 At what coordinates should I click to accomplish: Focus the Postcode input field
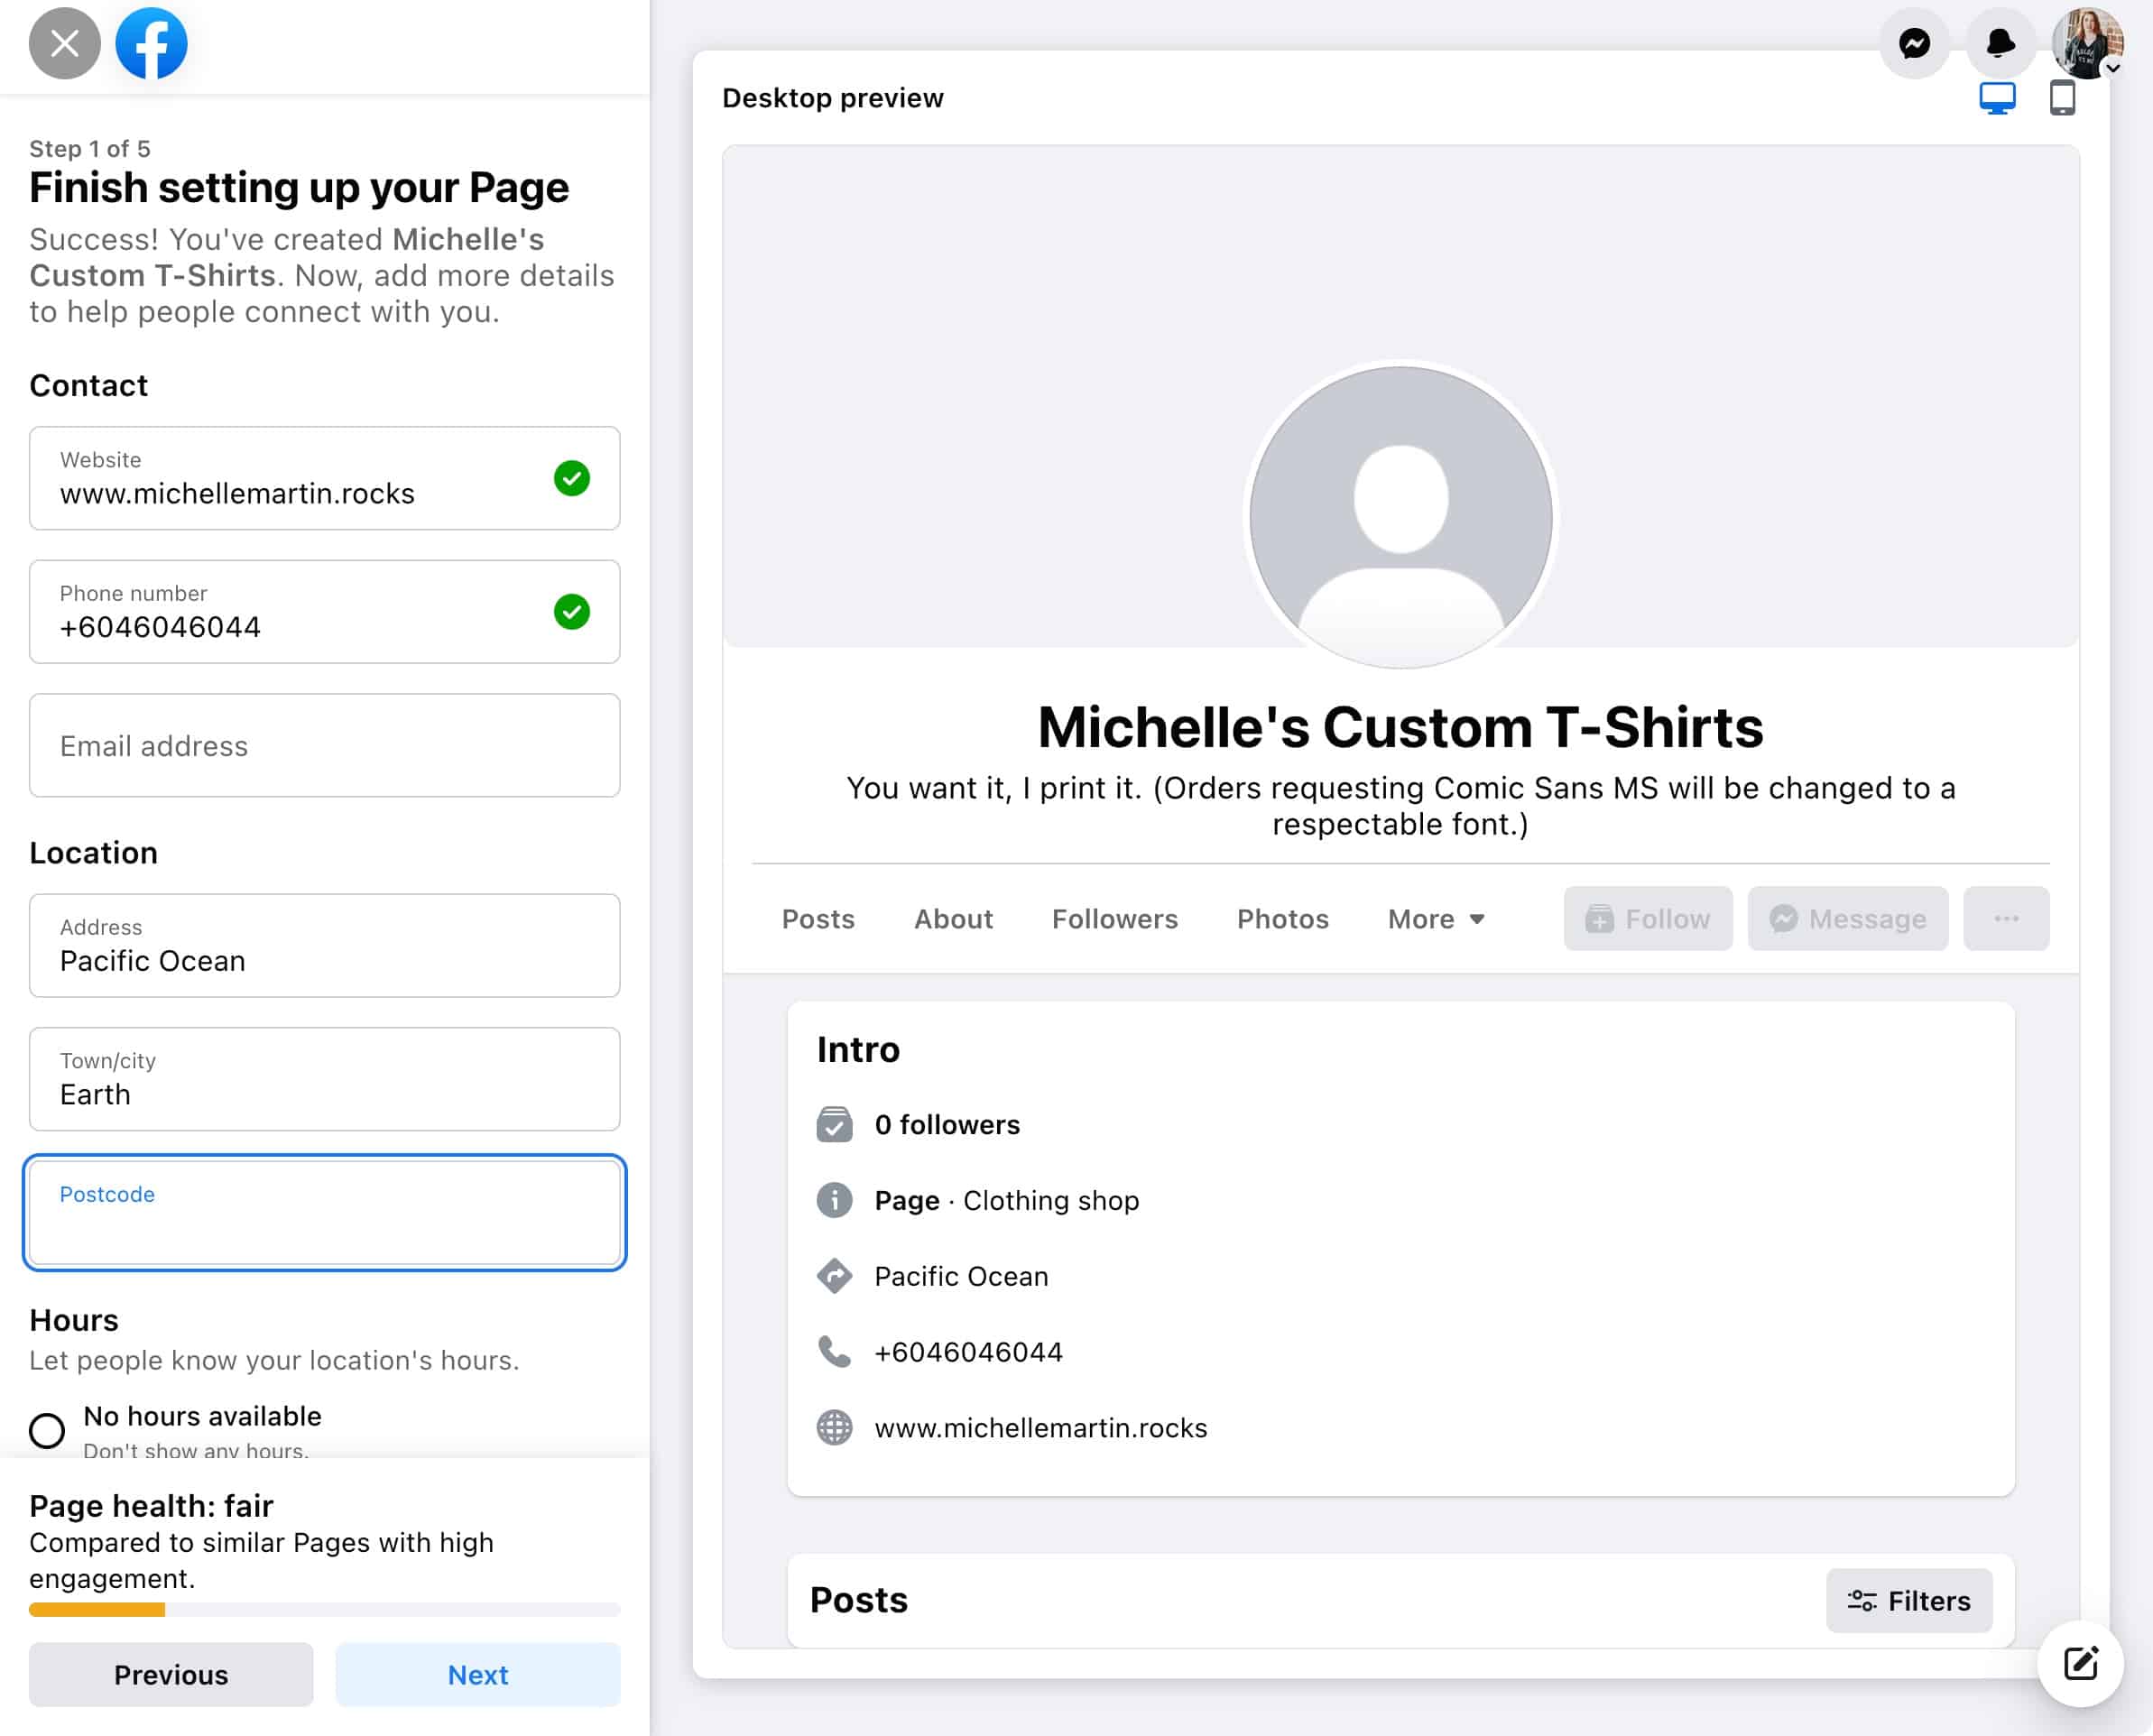click(325, 1213)
